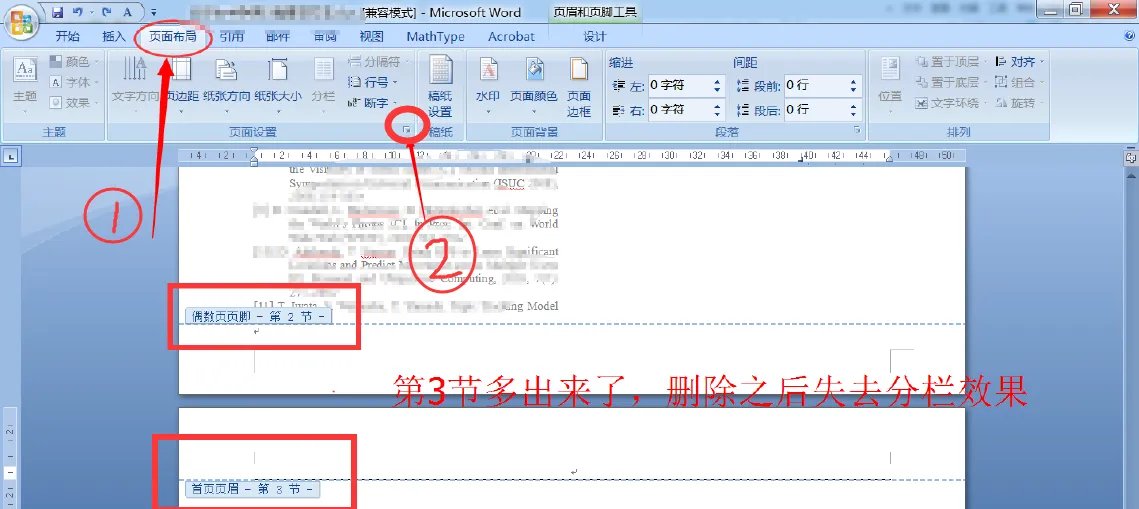Click the 分栏 columns button
Screen dimensions: 1139x509
pos(323,84)
